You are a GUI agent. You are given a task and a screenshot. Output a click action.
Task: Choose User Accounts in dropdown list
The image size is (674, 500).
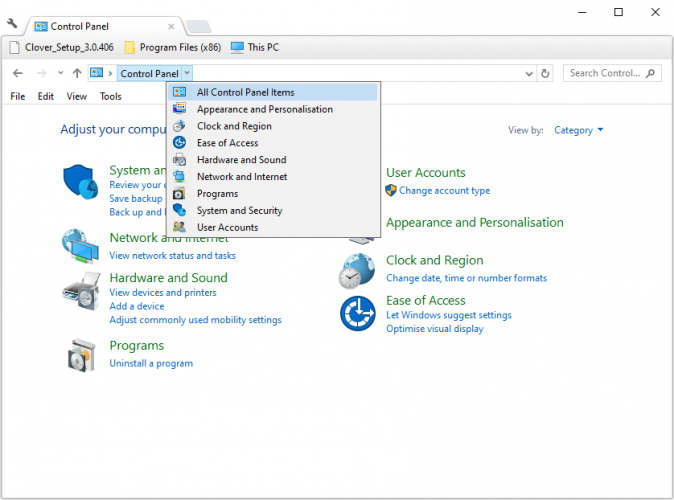click(x=273, y=227)
